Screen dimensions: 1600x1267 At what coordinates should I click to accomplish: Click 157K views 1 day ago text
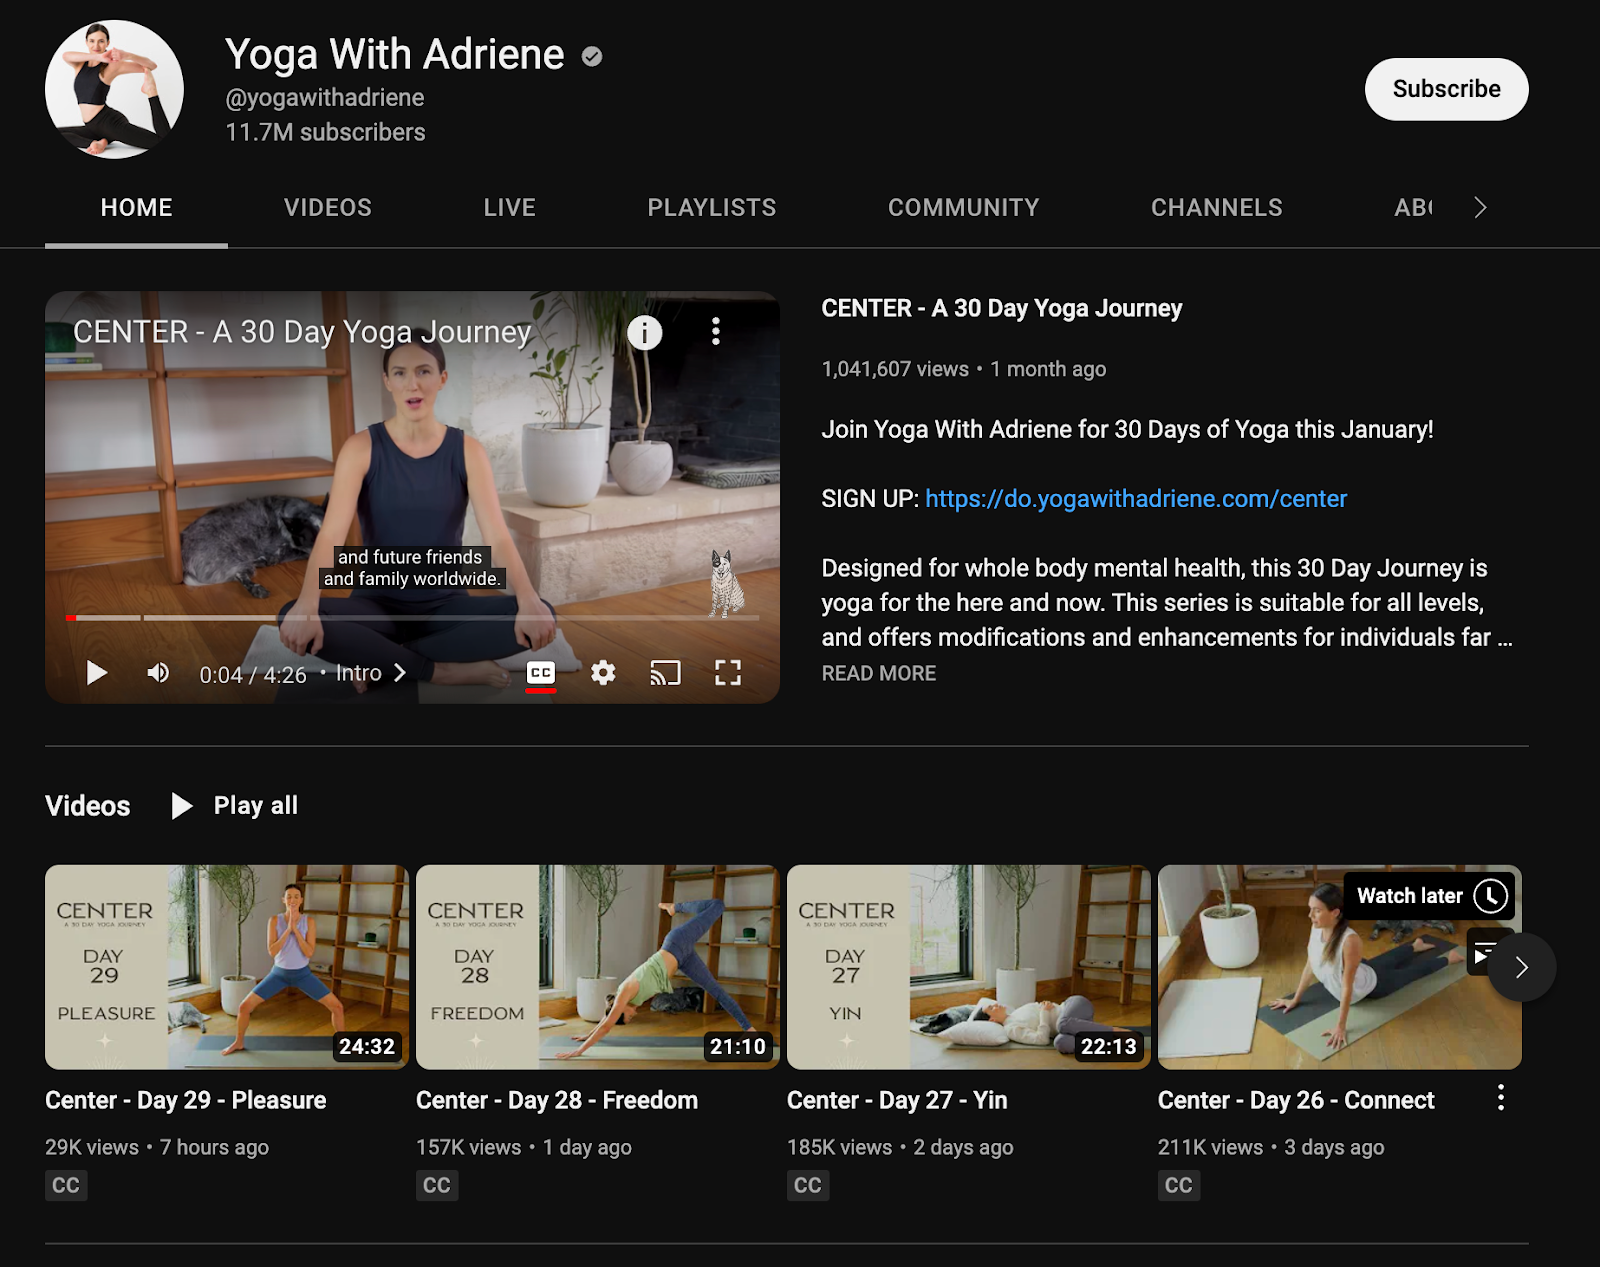click(x=524, y=1147)
